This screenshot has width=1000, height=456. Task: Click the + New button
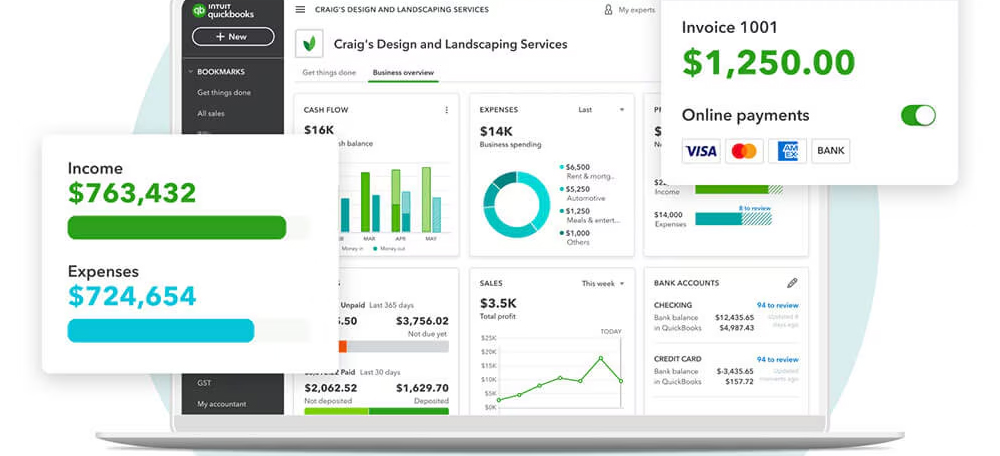coord(233,37)
